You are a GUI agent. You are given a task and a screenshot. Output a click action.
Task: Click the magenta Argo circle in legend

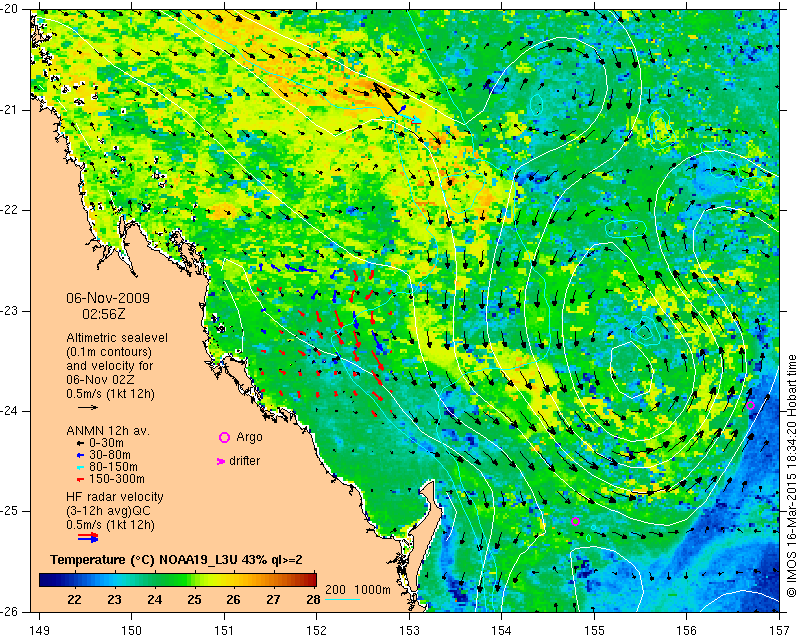[224, 437]
